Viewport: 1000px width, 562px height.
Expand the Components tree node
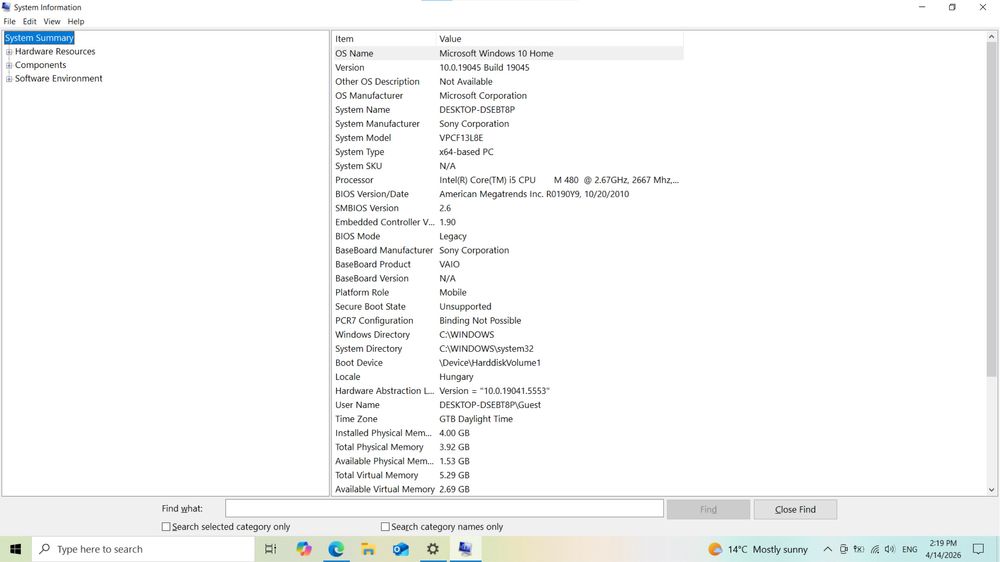coord(9,65)
